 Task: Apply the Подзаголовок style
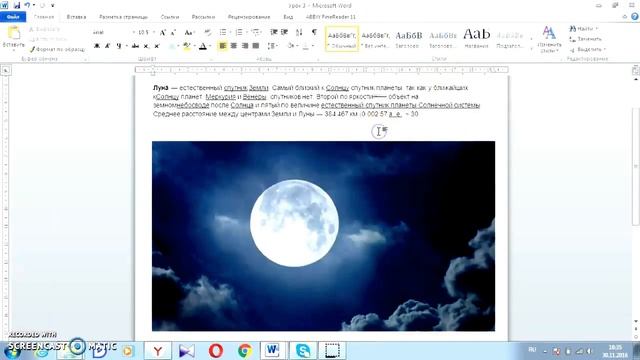pos(510,39)
